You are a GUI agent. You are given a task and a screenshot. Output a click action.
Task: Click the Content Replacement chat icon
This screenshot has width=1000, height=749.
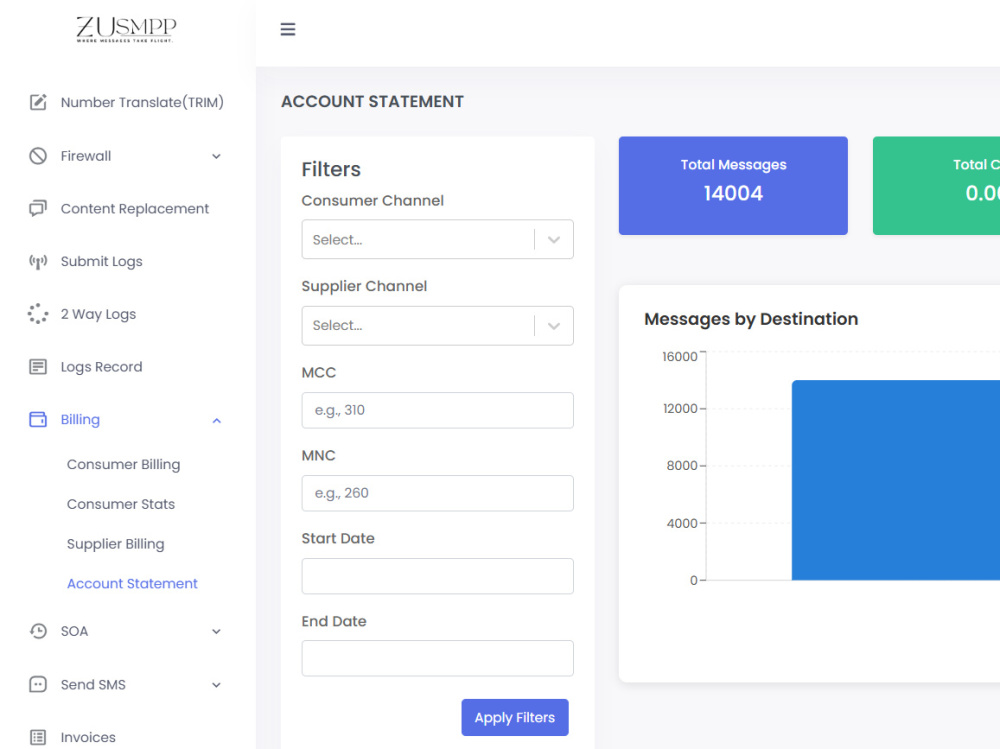[38, 209]
